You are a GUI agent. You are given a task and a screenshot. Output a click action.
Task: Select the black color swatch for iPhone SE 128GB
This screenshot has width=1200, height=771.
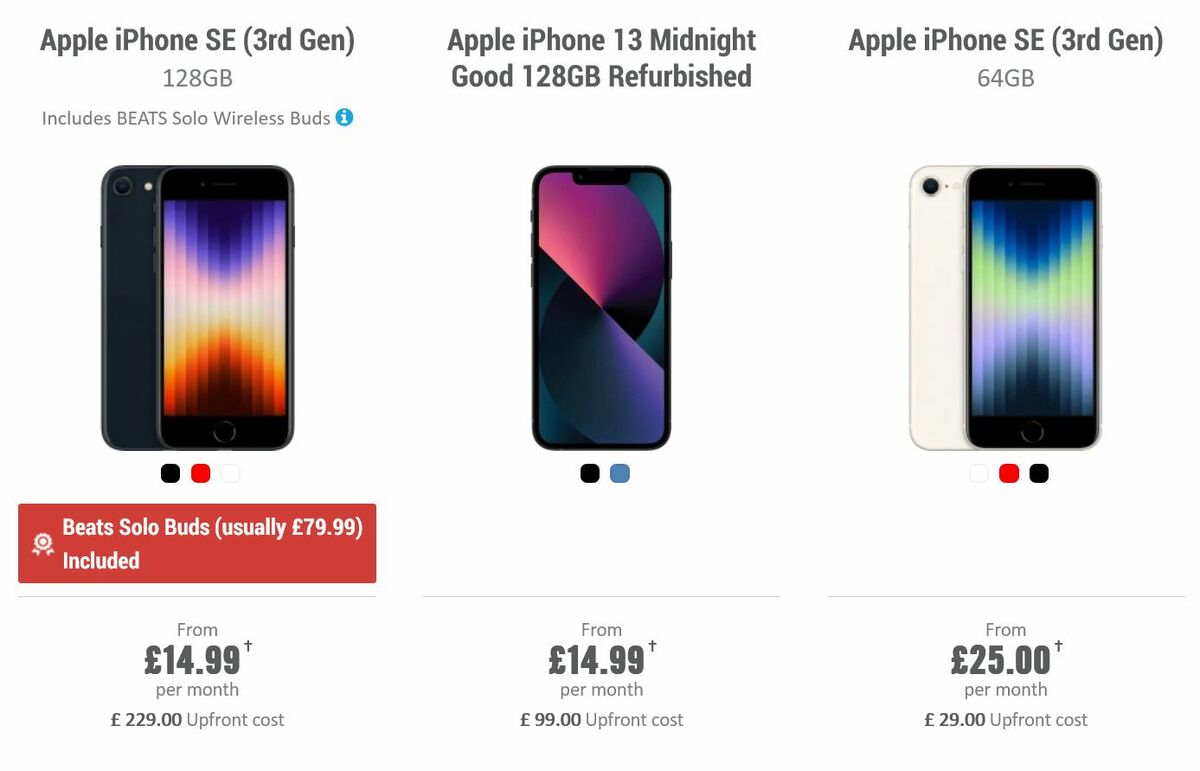[x=170, y=472]
